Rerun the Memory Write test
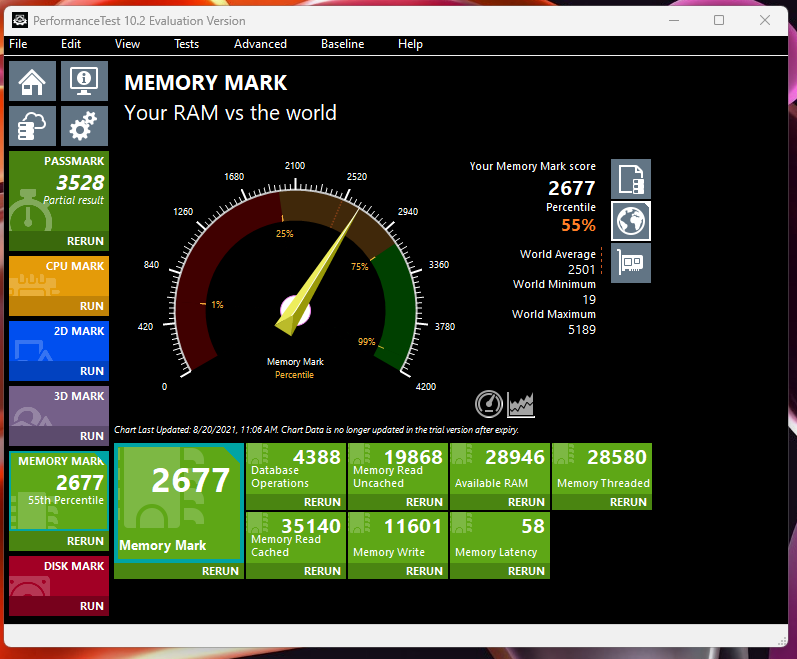 pyautogui.click(x=398, y=571)
